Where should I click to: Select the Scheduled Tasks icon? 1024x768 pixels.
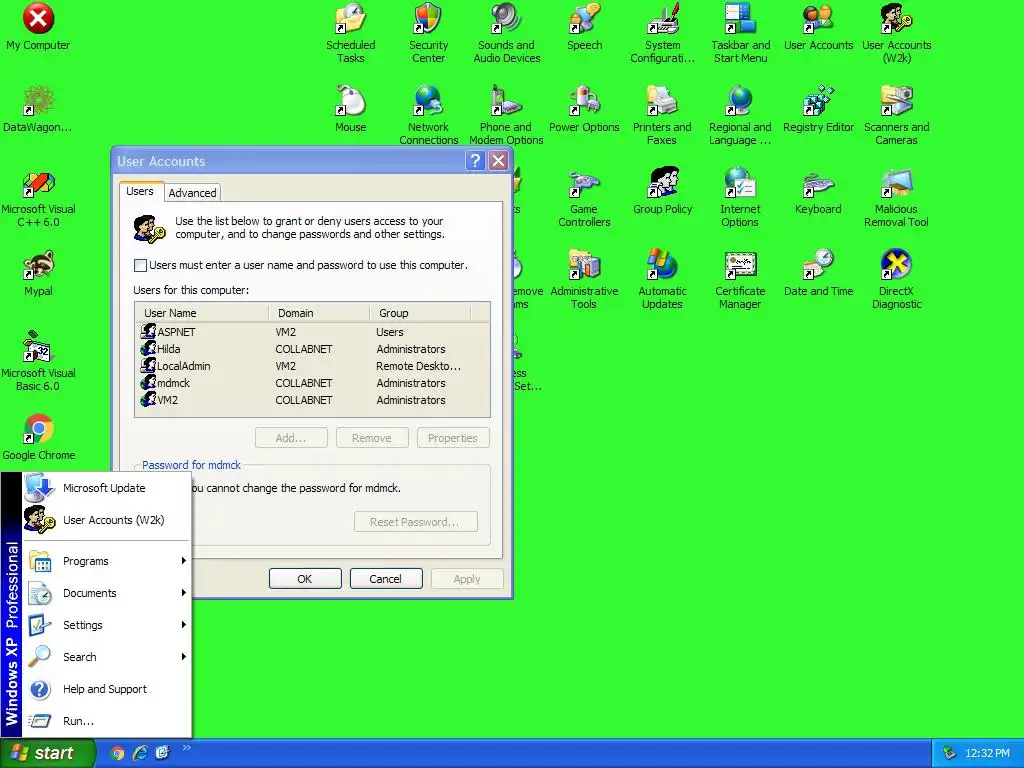coord(351,33)
